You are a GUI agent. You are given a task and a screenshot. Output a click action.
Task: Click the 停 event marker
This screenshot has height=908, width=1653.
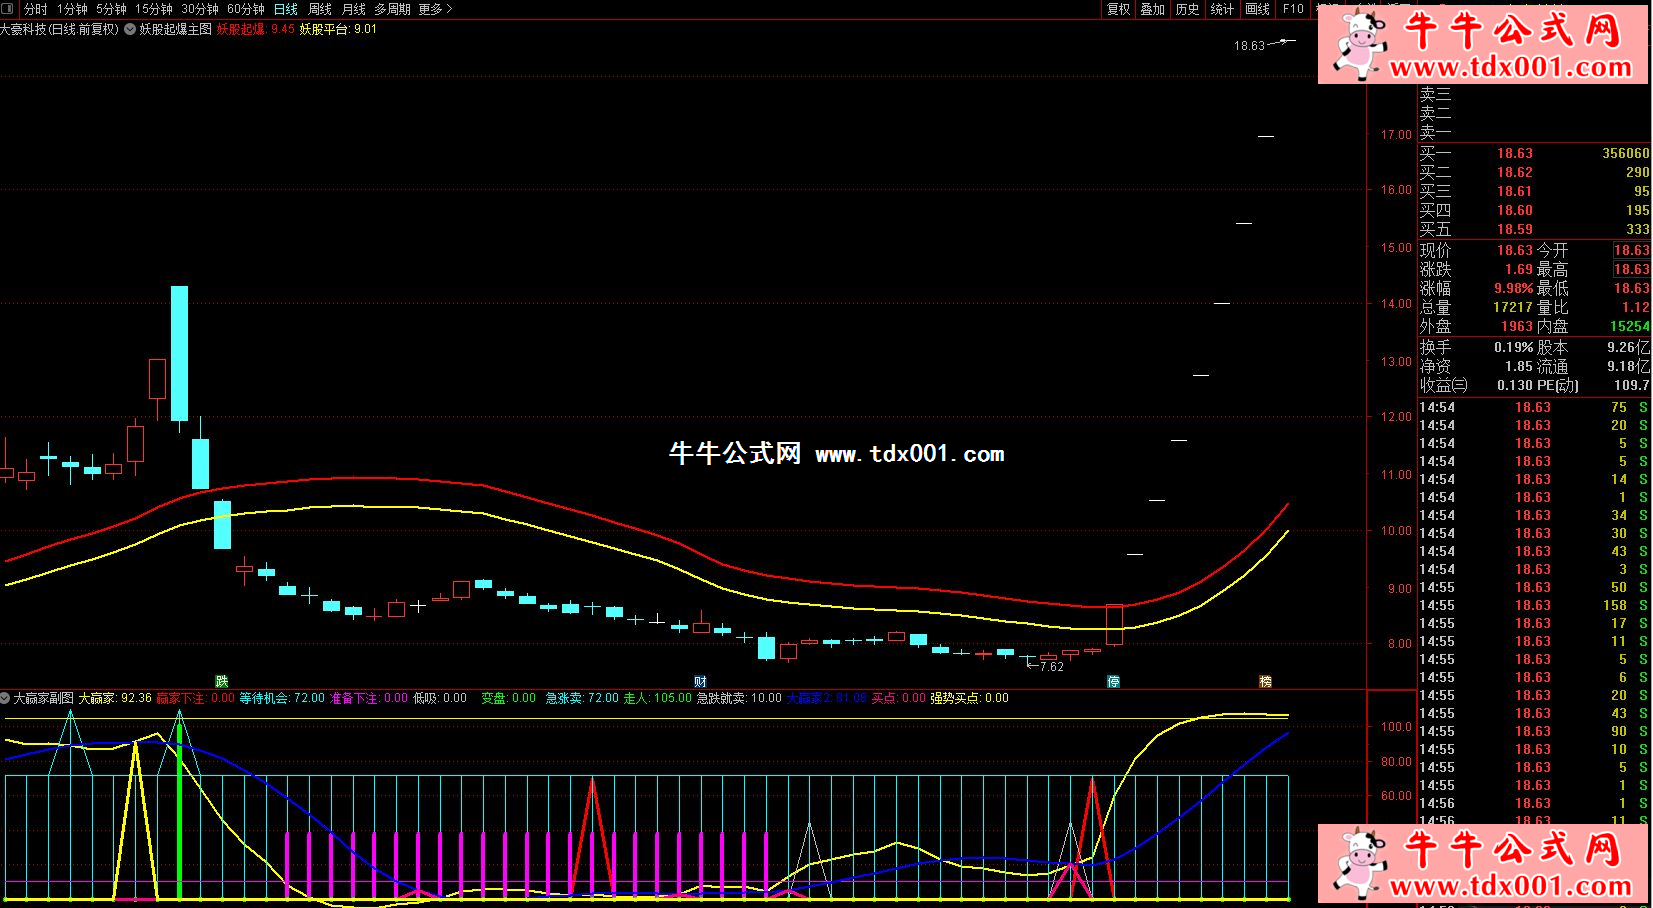tap(1113, 682)
